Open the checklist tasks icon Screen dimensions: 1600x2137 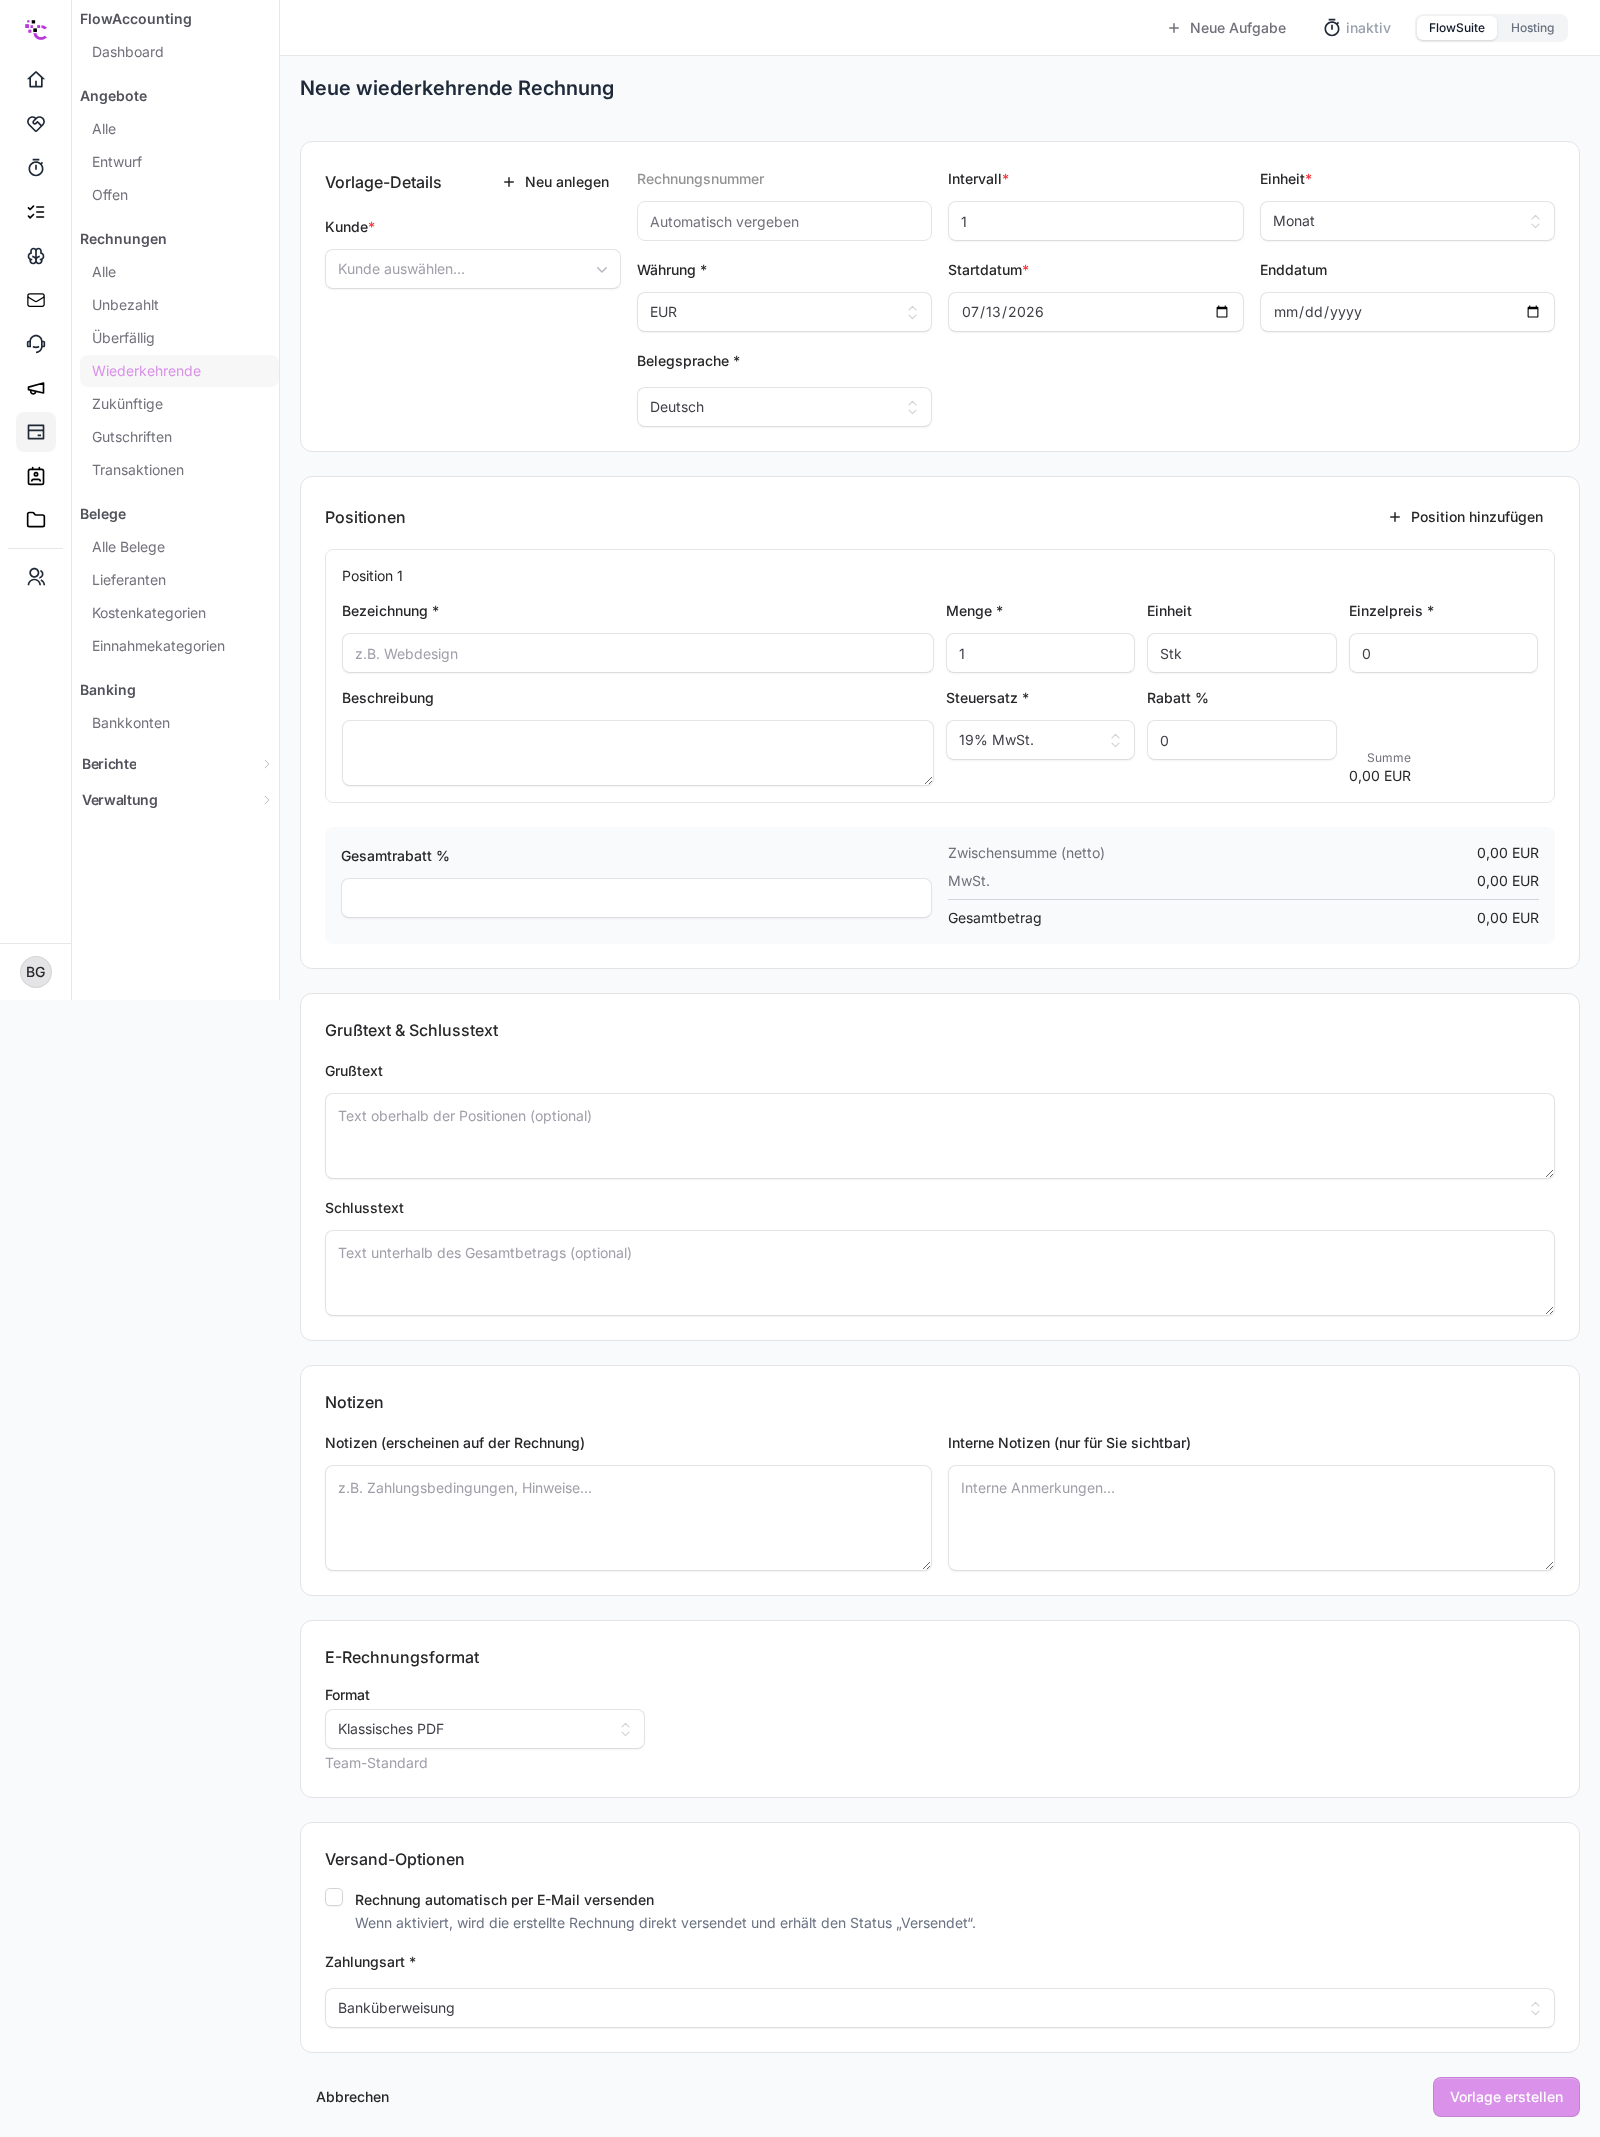(x=36, y=211)
